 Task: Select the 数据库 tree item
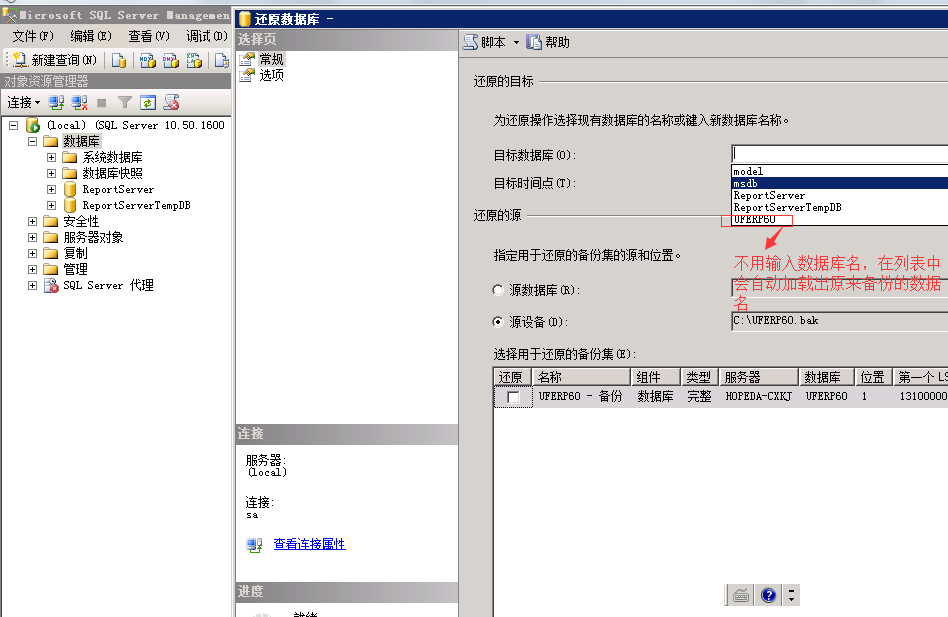[x=81, y=141]
